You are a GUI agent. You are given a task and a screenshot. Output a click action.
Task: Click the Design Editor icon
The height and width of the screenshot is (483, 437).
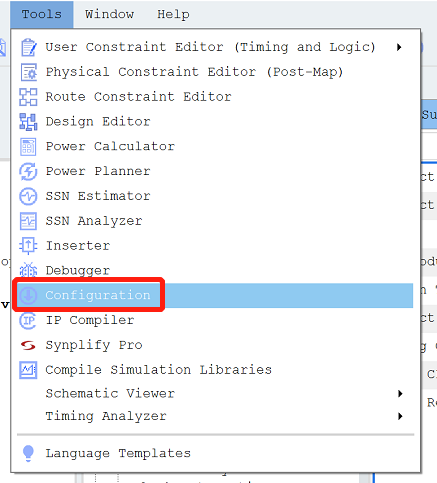[28, 122]
